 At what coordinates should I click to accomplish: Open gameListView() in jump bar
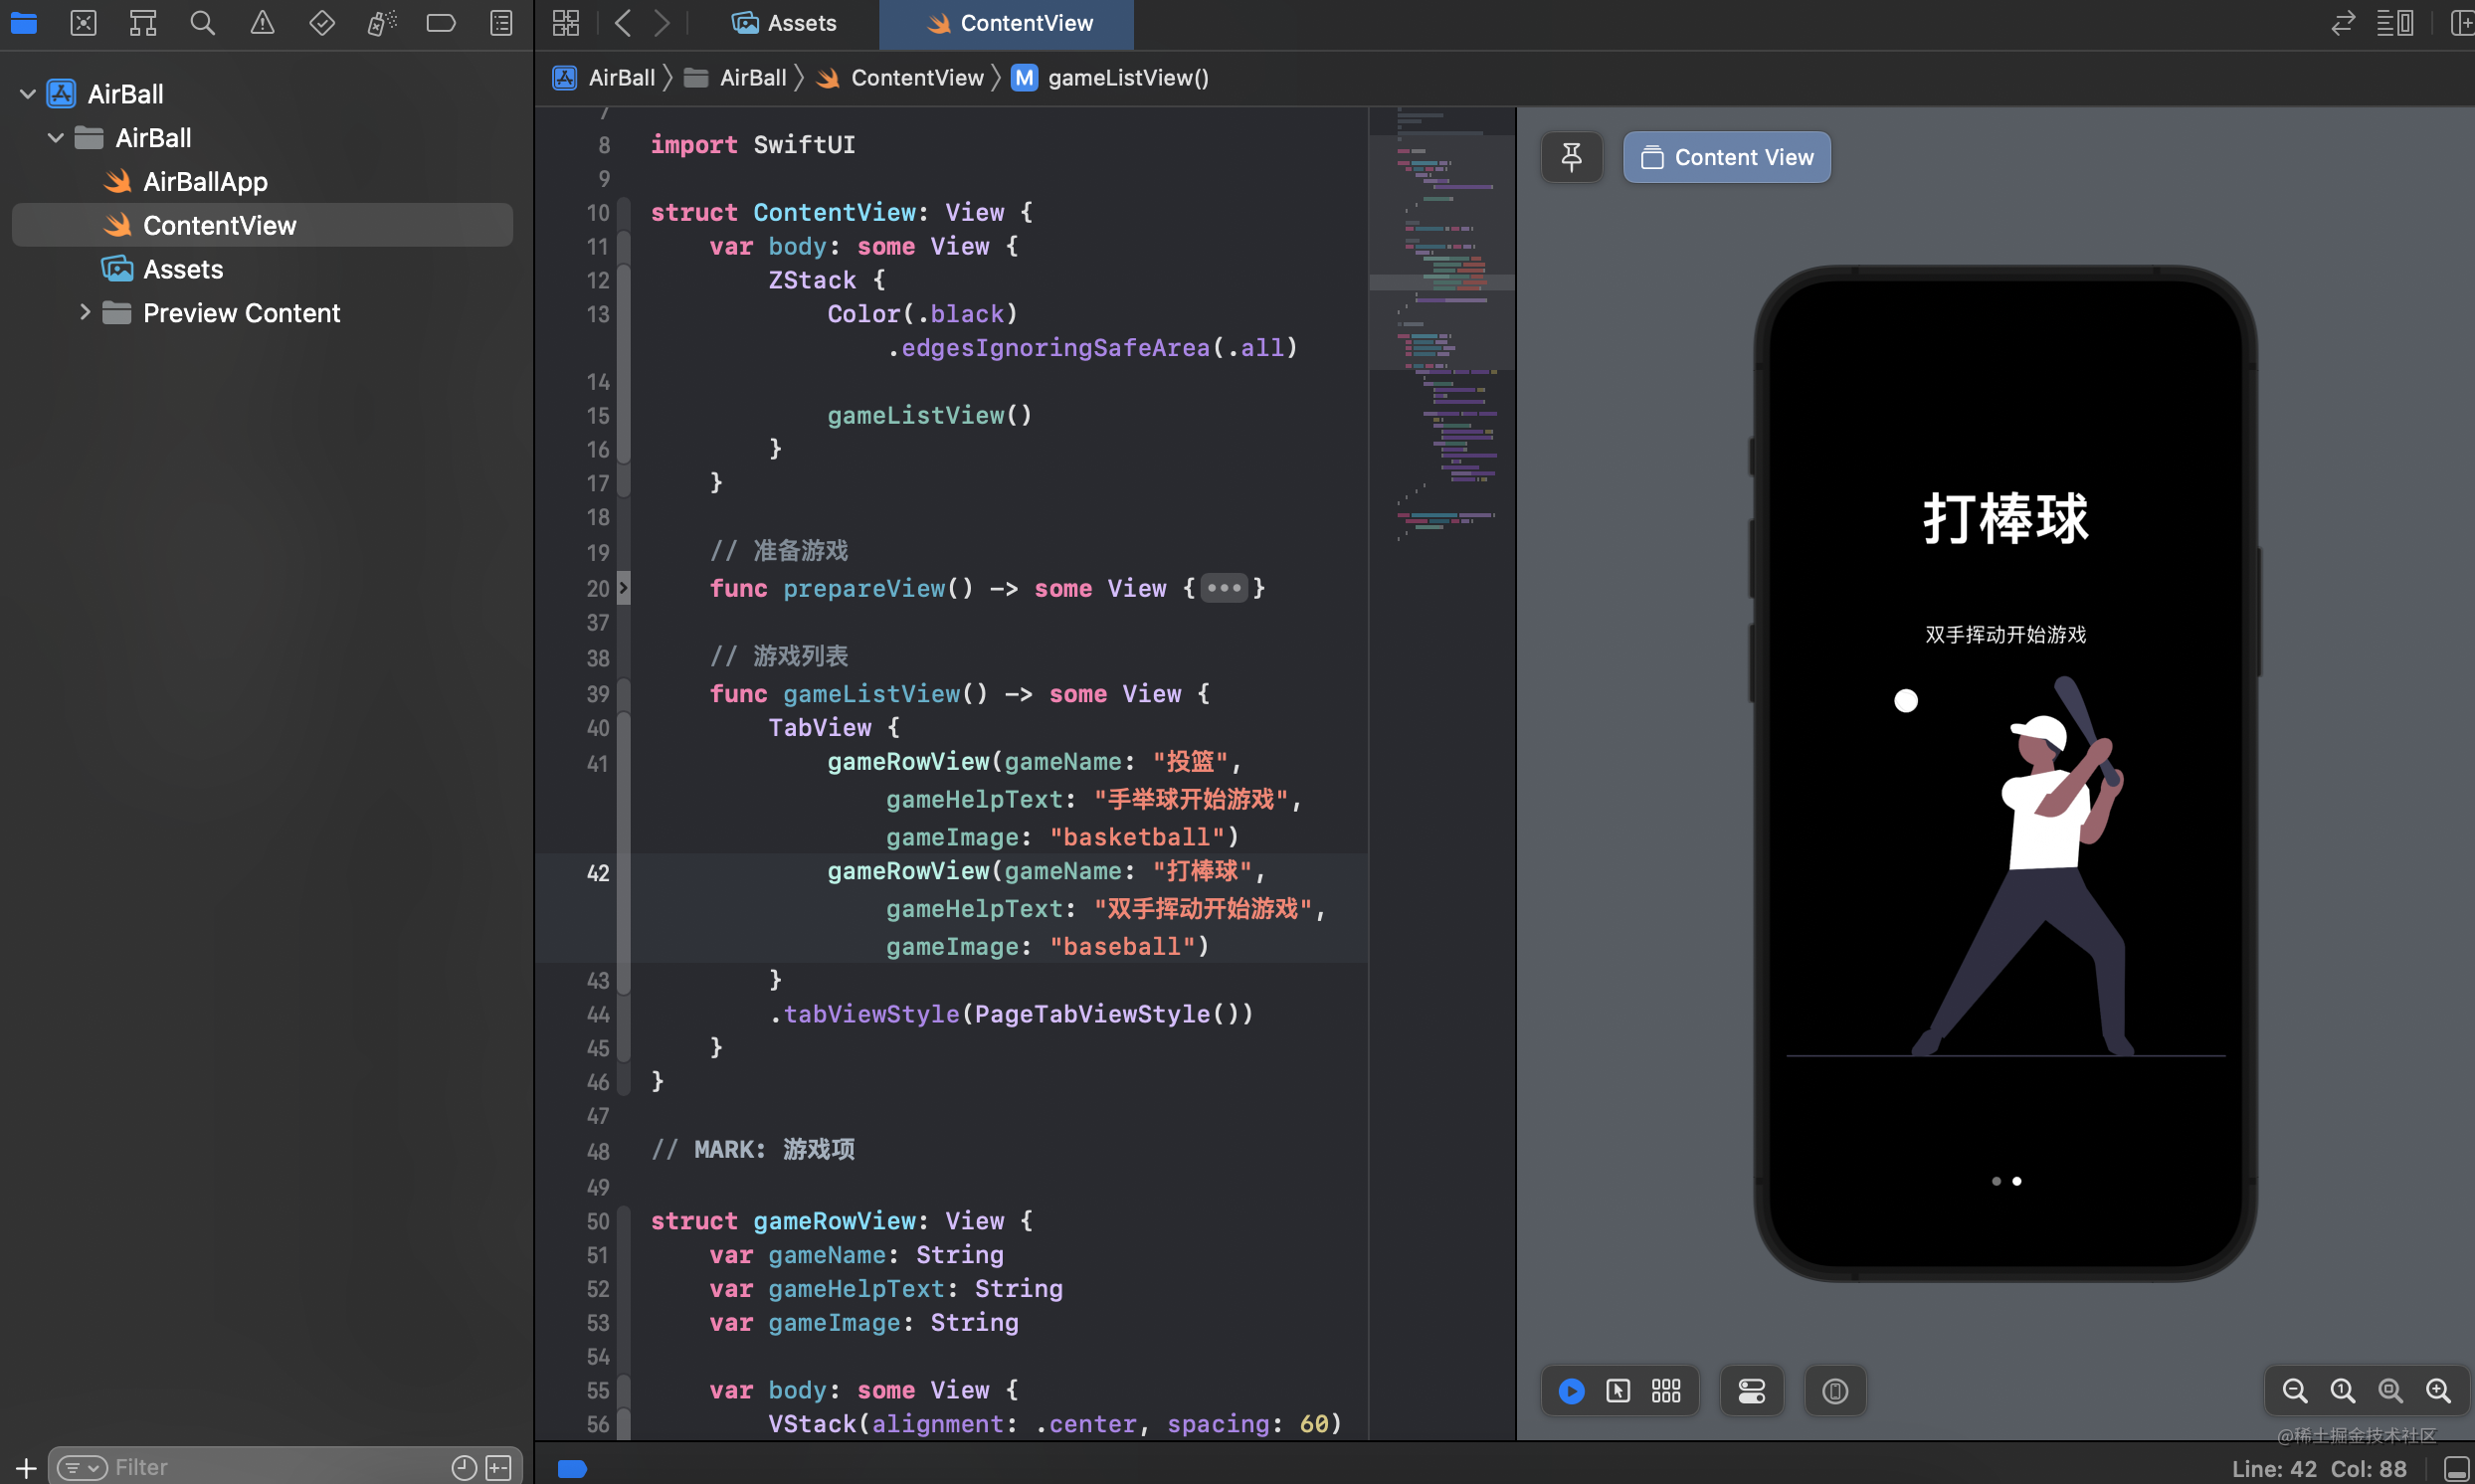(1110, 77)
